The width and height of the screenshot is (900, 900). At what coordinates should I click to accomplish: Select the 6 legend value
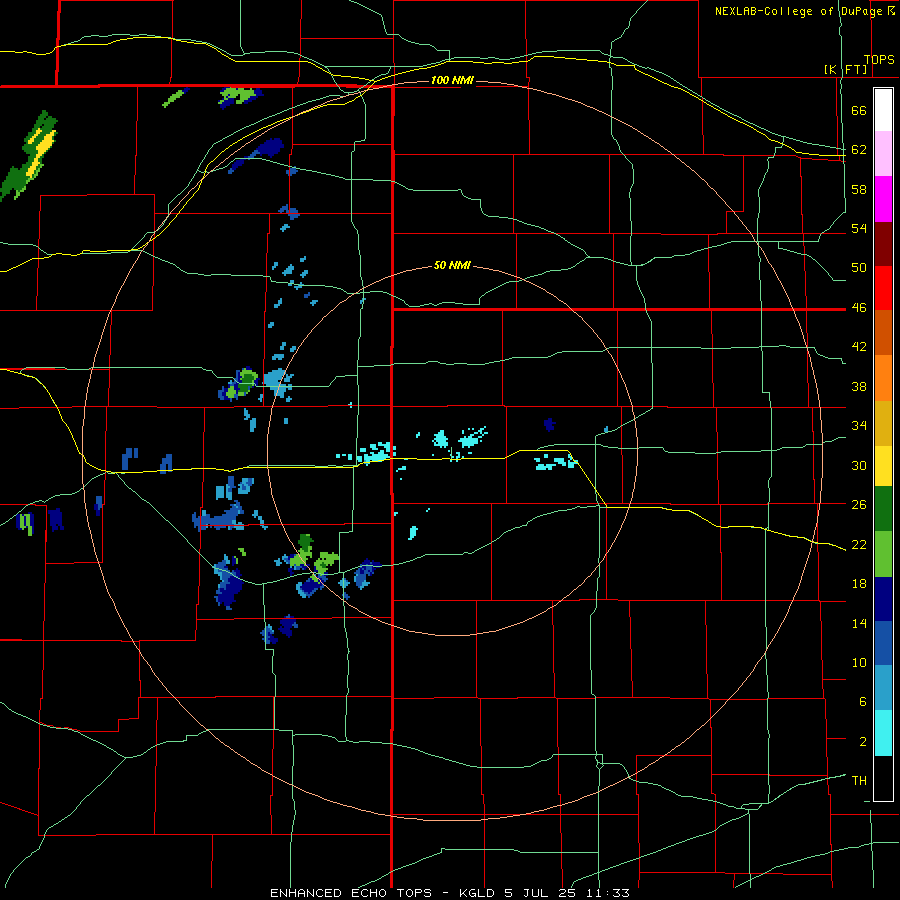click(863, 701)
